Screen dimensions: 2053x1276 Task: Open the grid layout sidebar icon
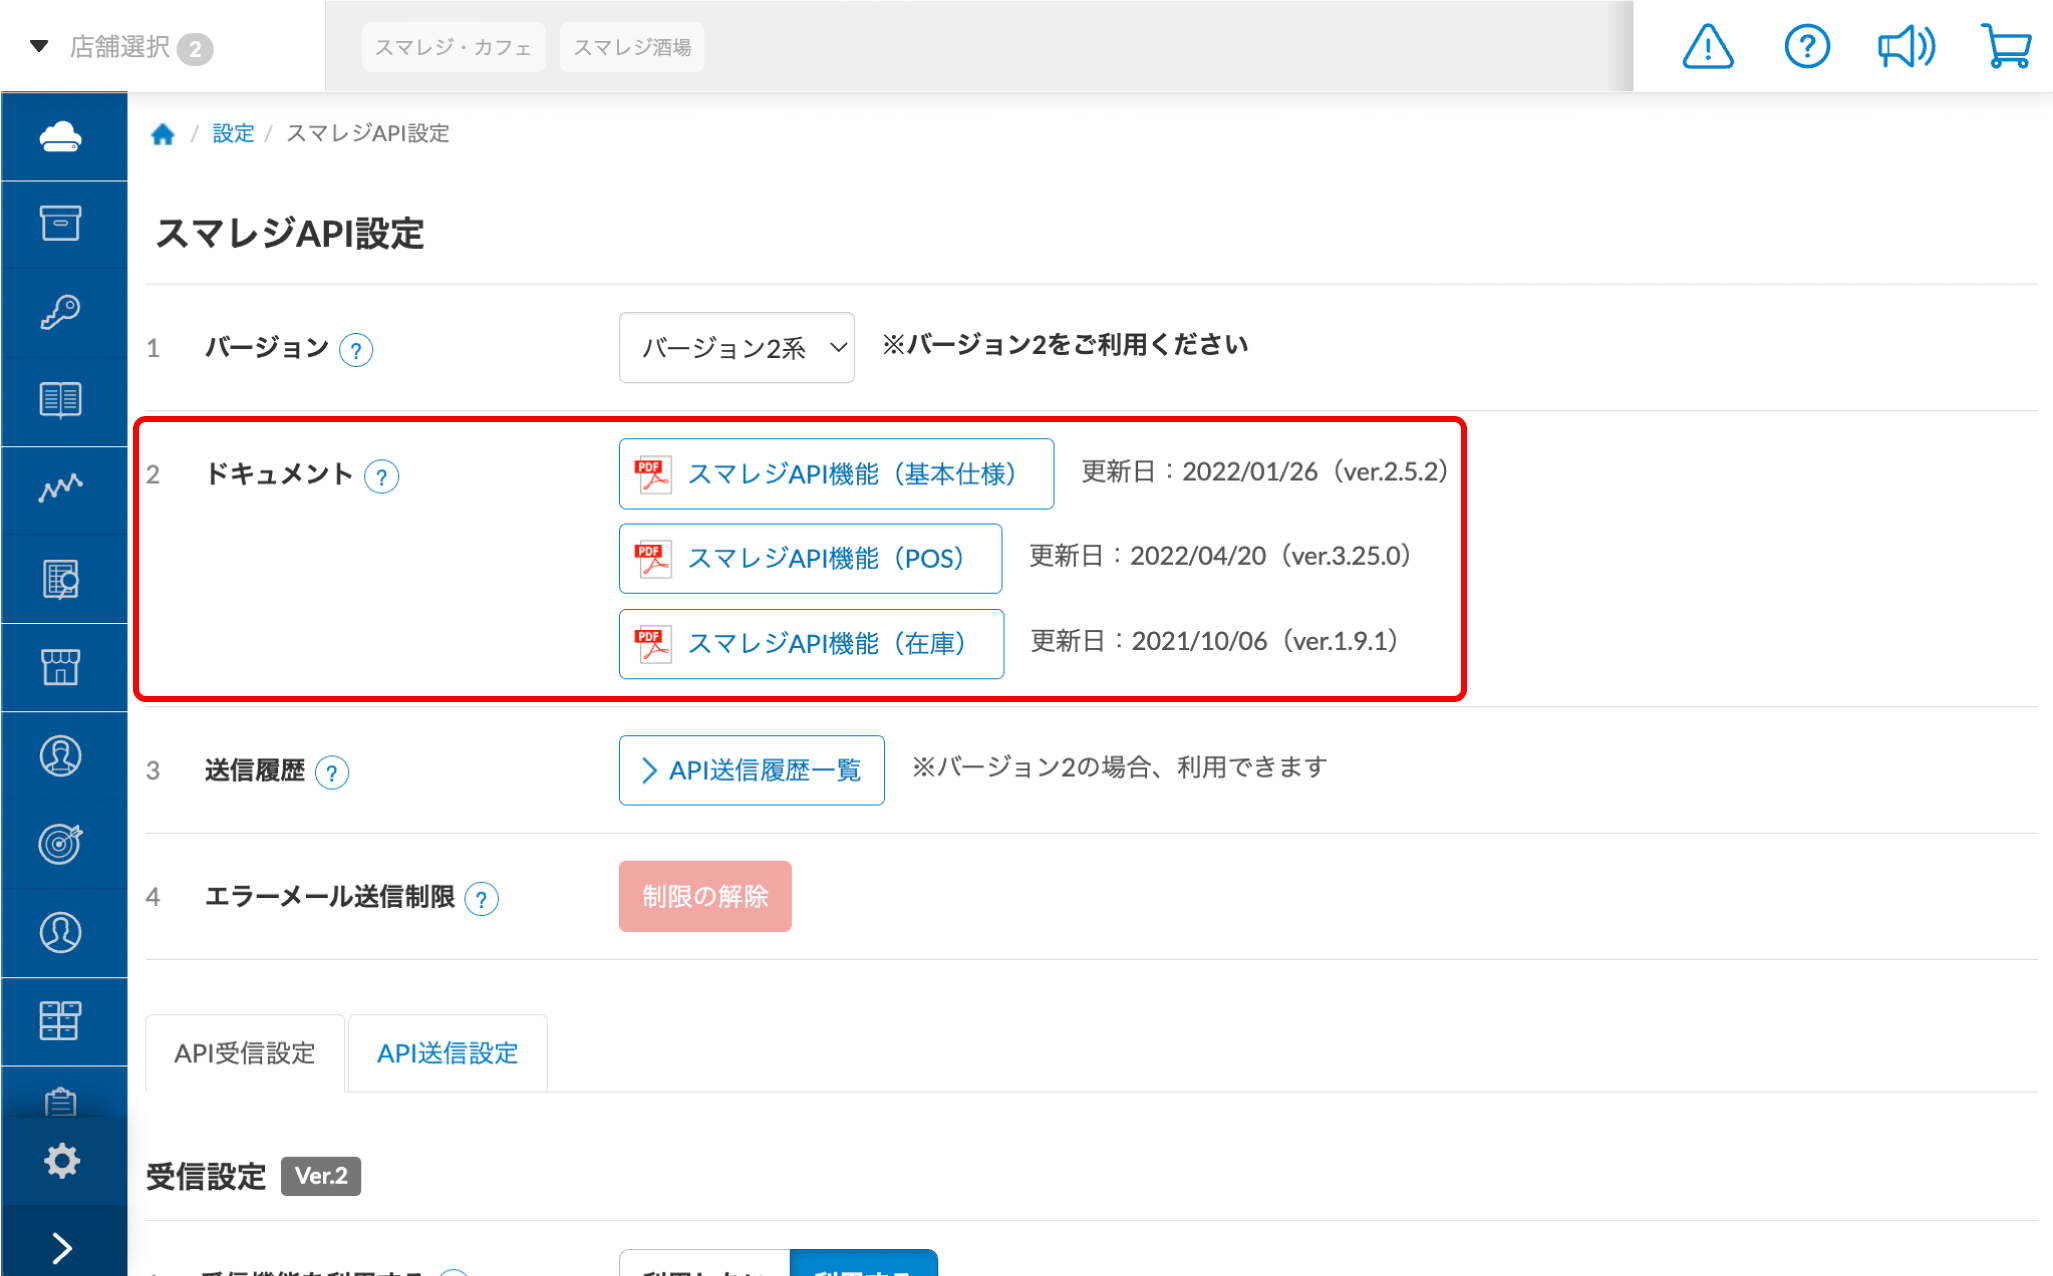point(61,1021)
